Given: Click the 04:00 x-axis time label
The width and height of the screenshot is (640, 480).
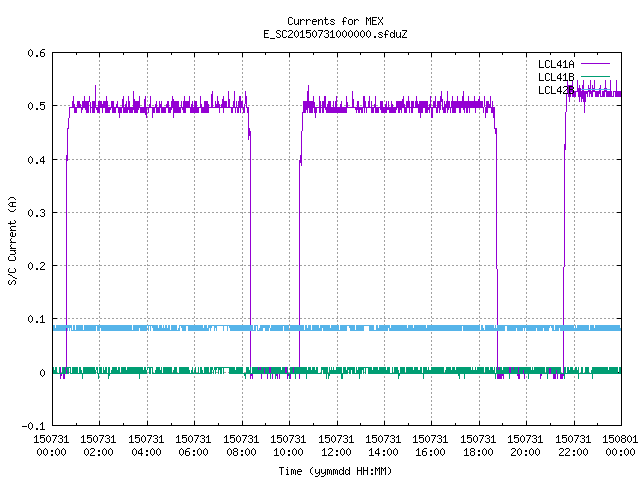Looking at the screenshot, I should 146,452.
